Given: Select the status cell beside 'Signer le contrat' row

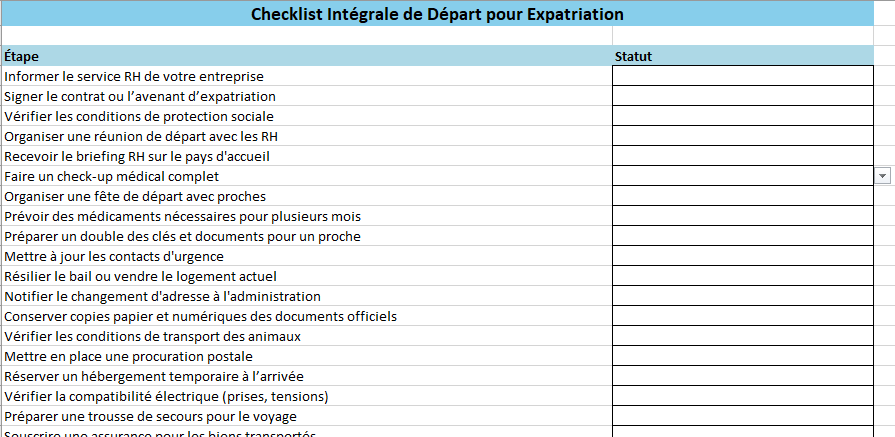Looking at the screenshot, I should pos(742,96).
